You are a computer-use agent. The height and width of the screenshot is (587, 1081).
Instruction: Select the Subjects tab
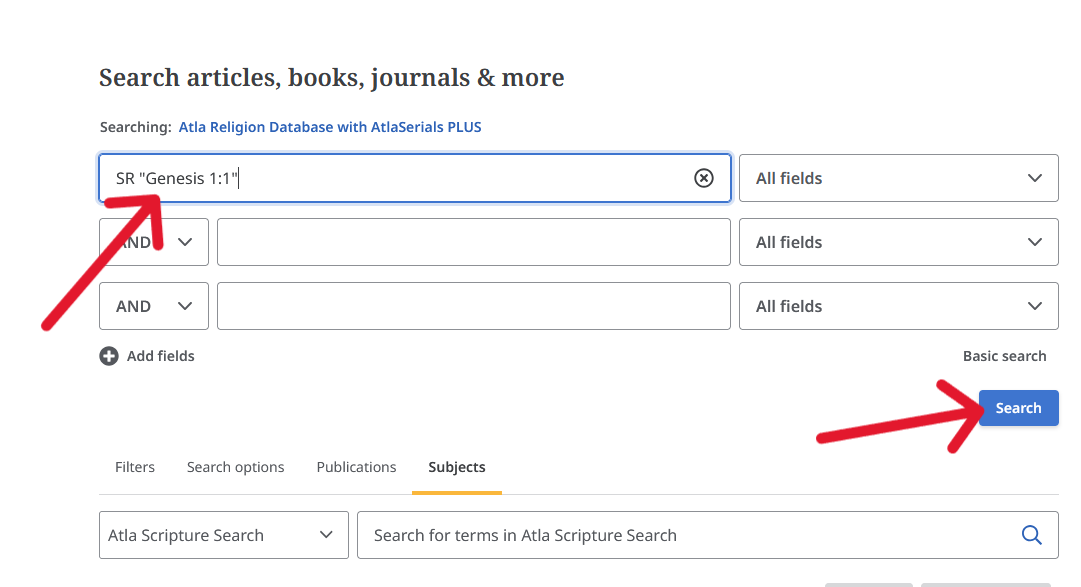[456, 467]
